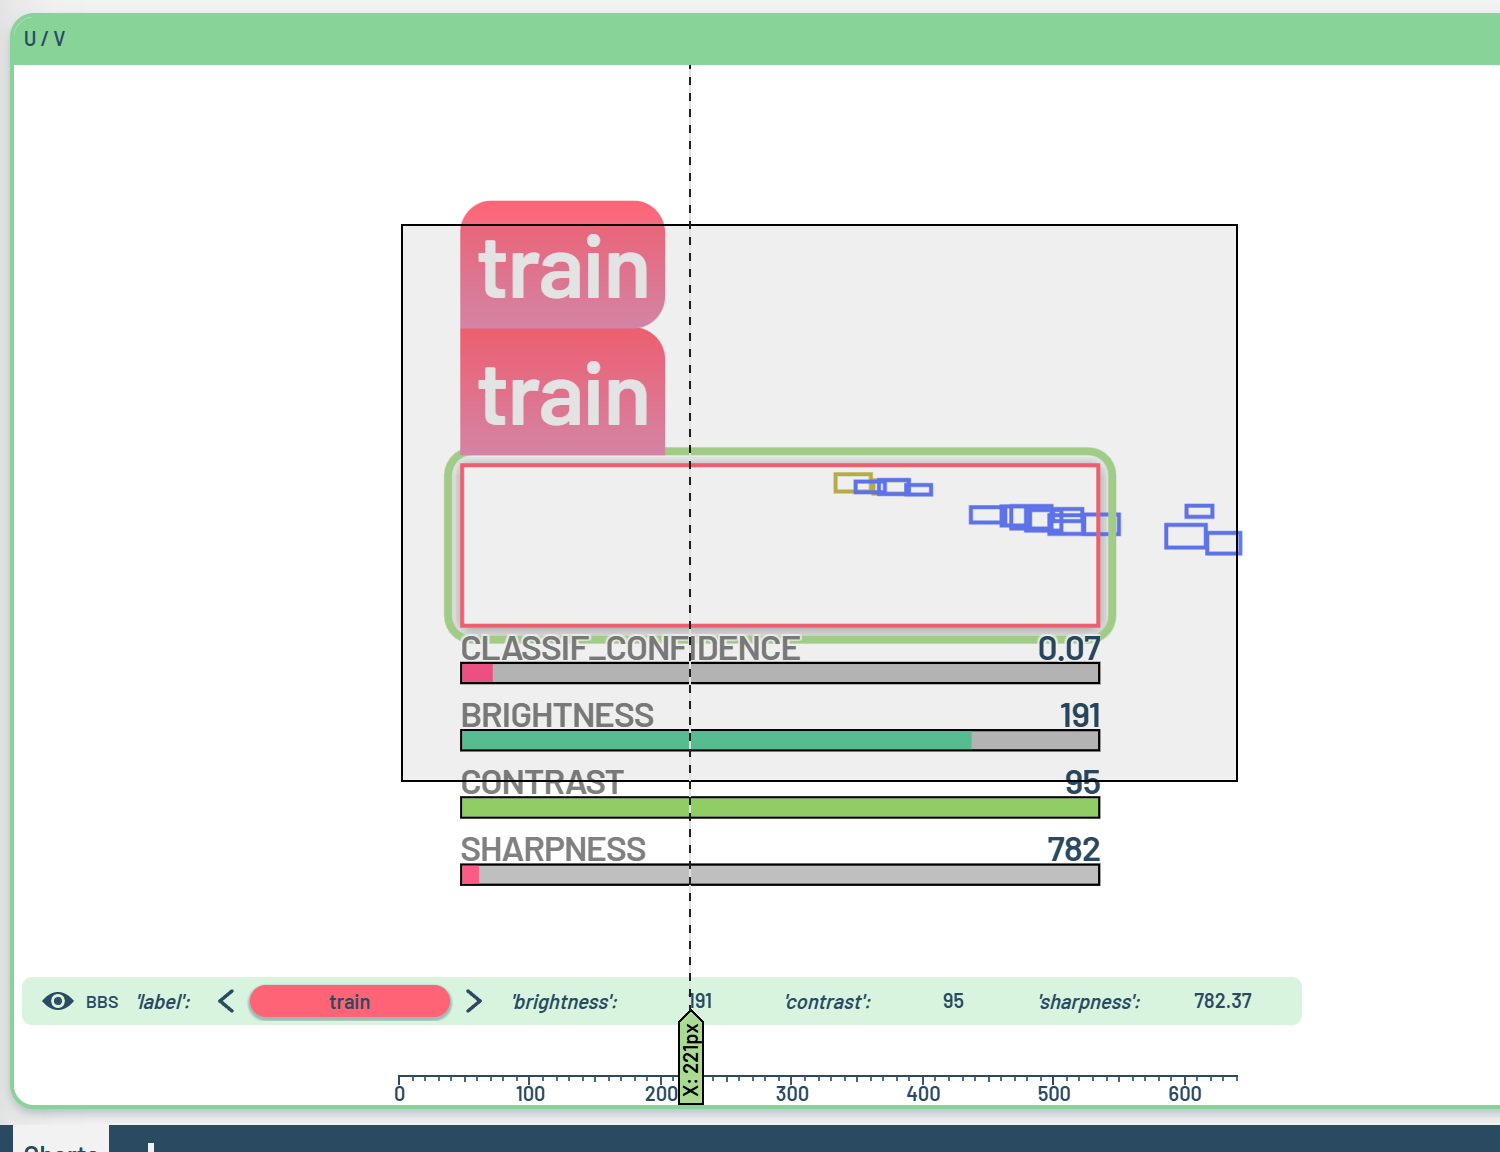Select the upper train label tag

[x=562, y=265]
